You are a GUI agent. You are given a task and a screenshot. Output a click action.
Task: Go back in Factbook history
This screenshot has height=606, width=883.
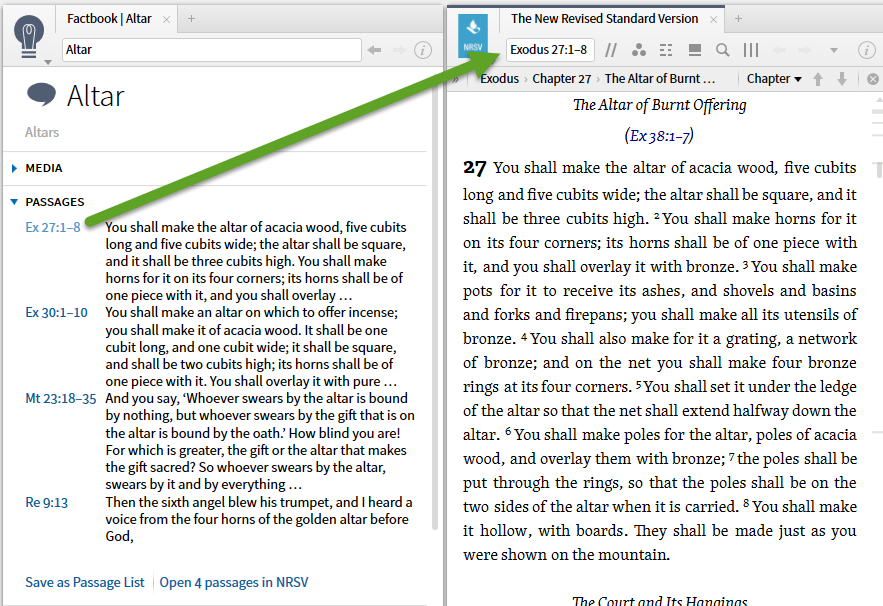374,50
